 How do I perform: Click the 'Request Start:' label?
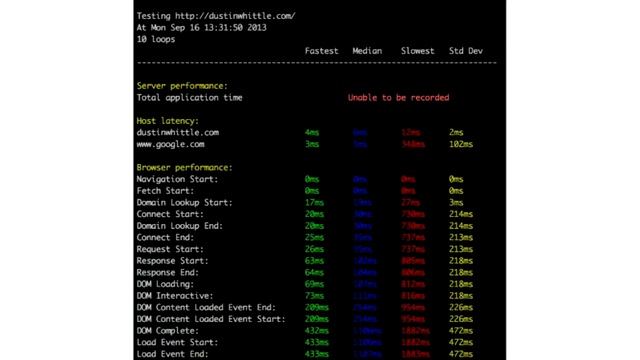[170, 249]
